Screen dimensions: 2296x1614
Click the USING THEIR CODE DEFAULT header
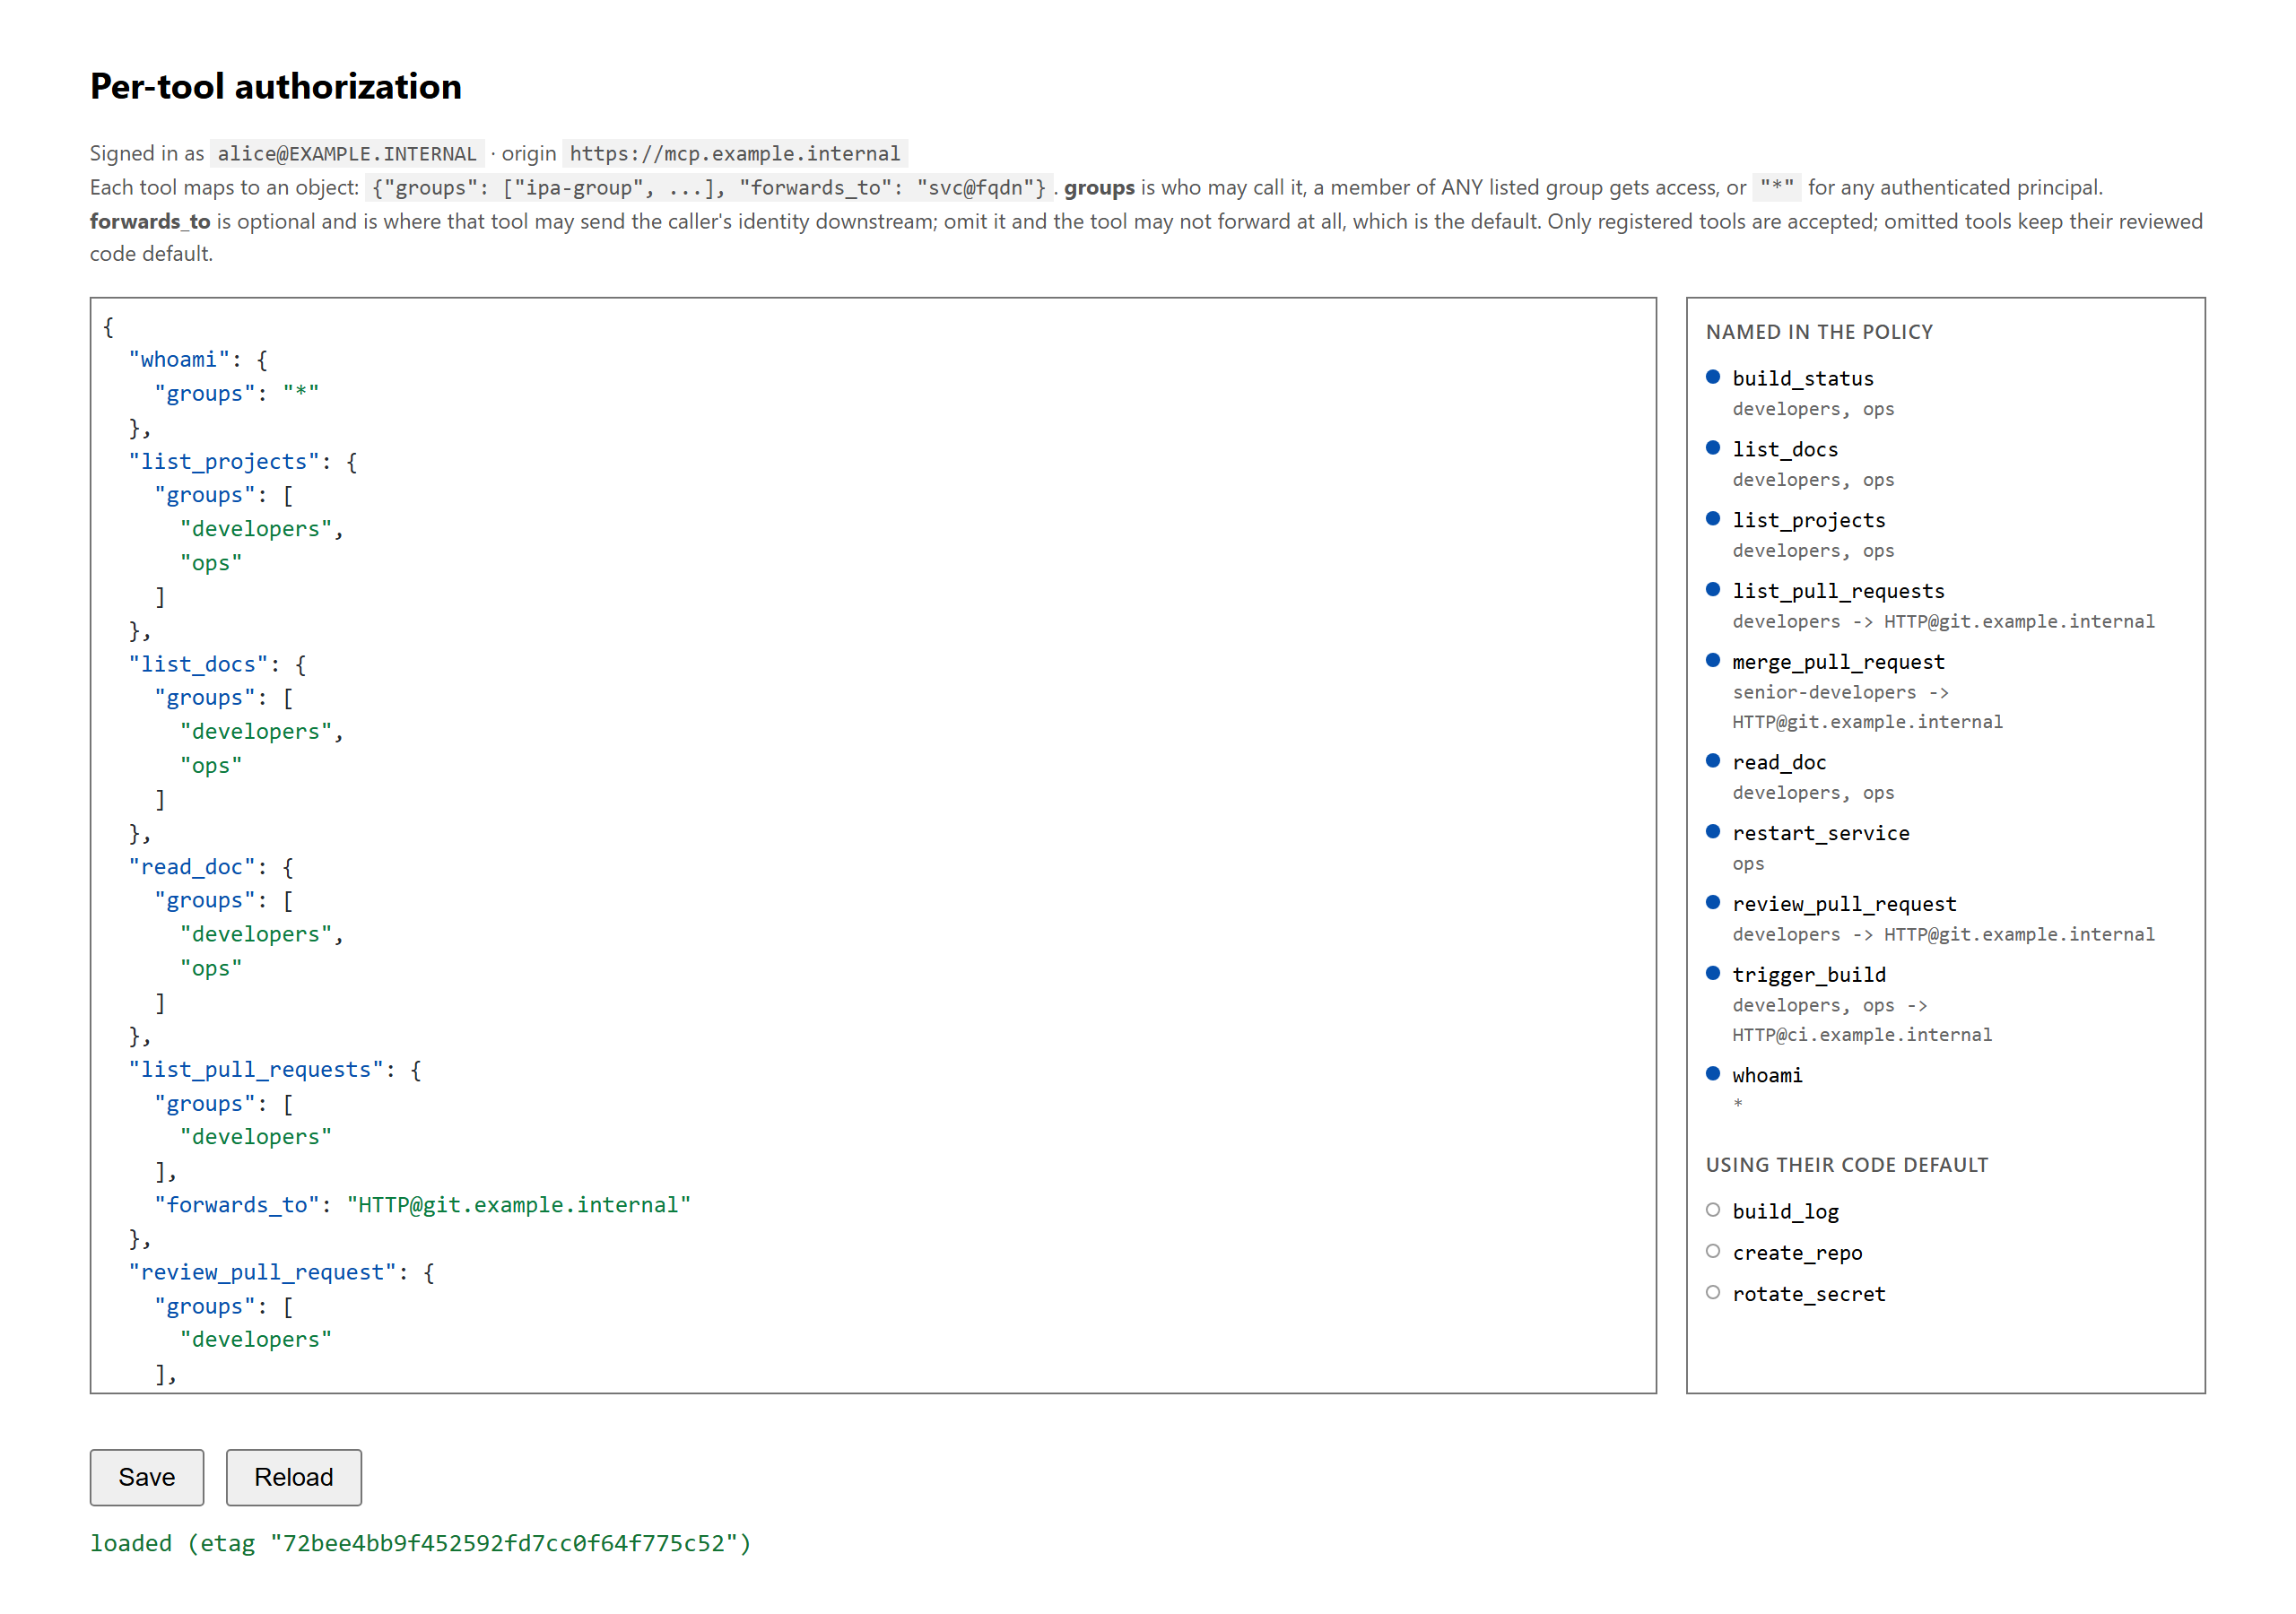coord(1847,1165)
